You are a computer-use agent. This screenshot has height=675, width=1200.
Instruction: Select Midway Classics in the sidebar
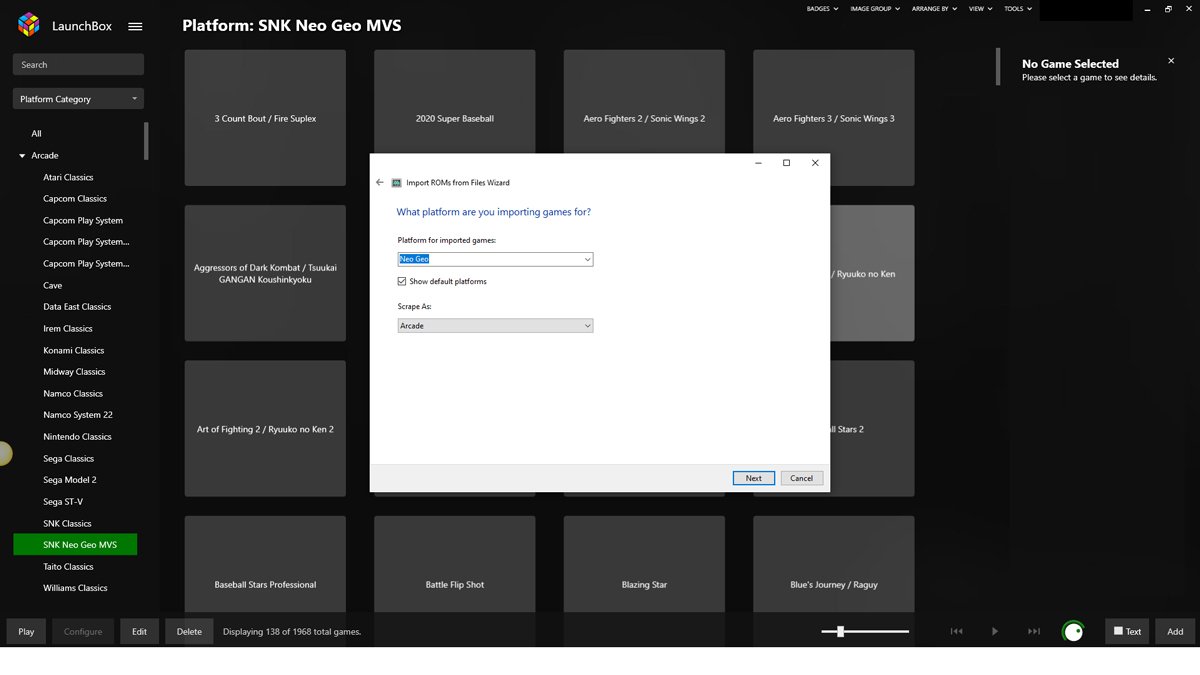[74, 372]
